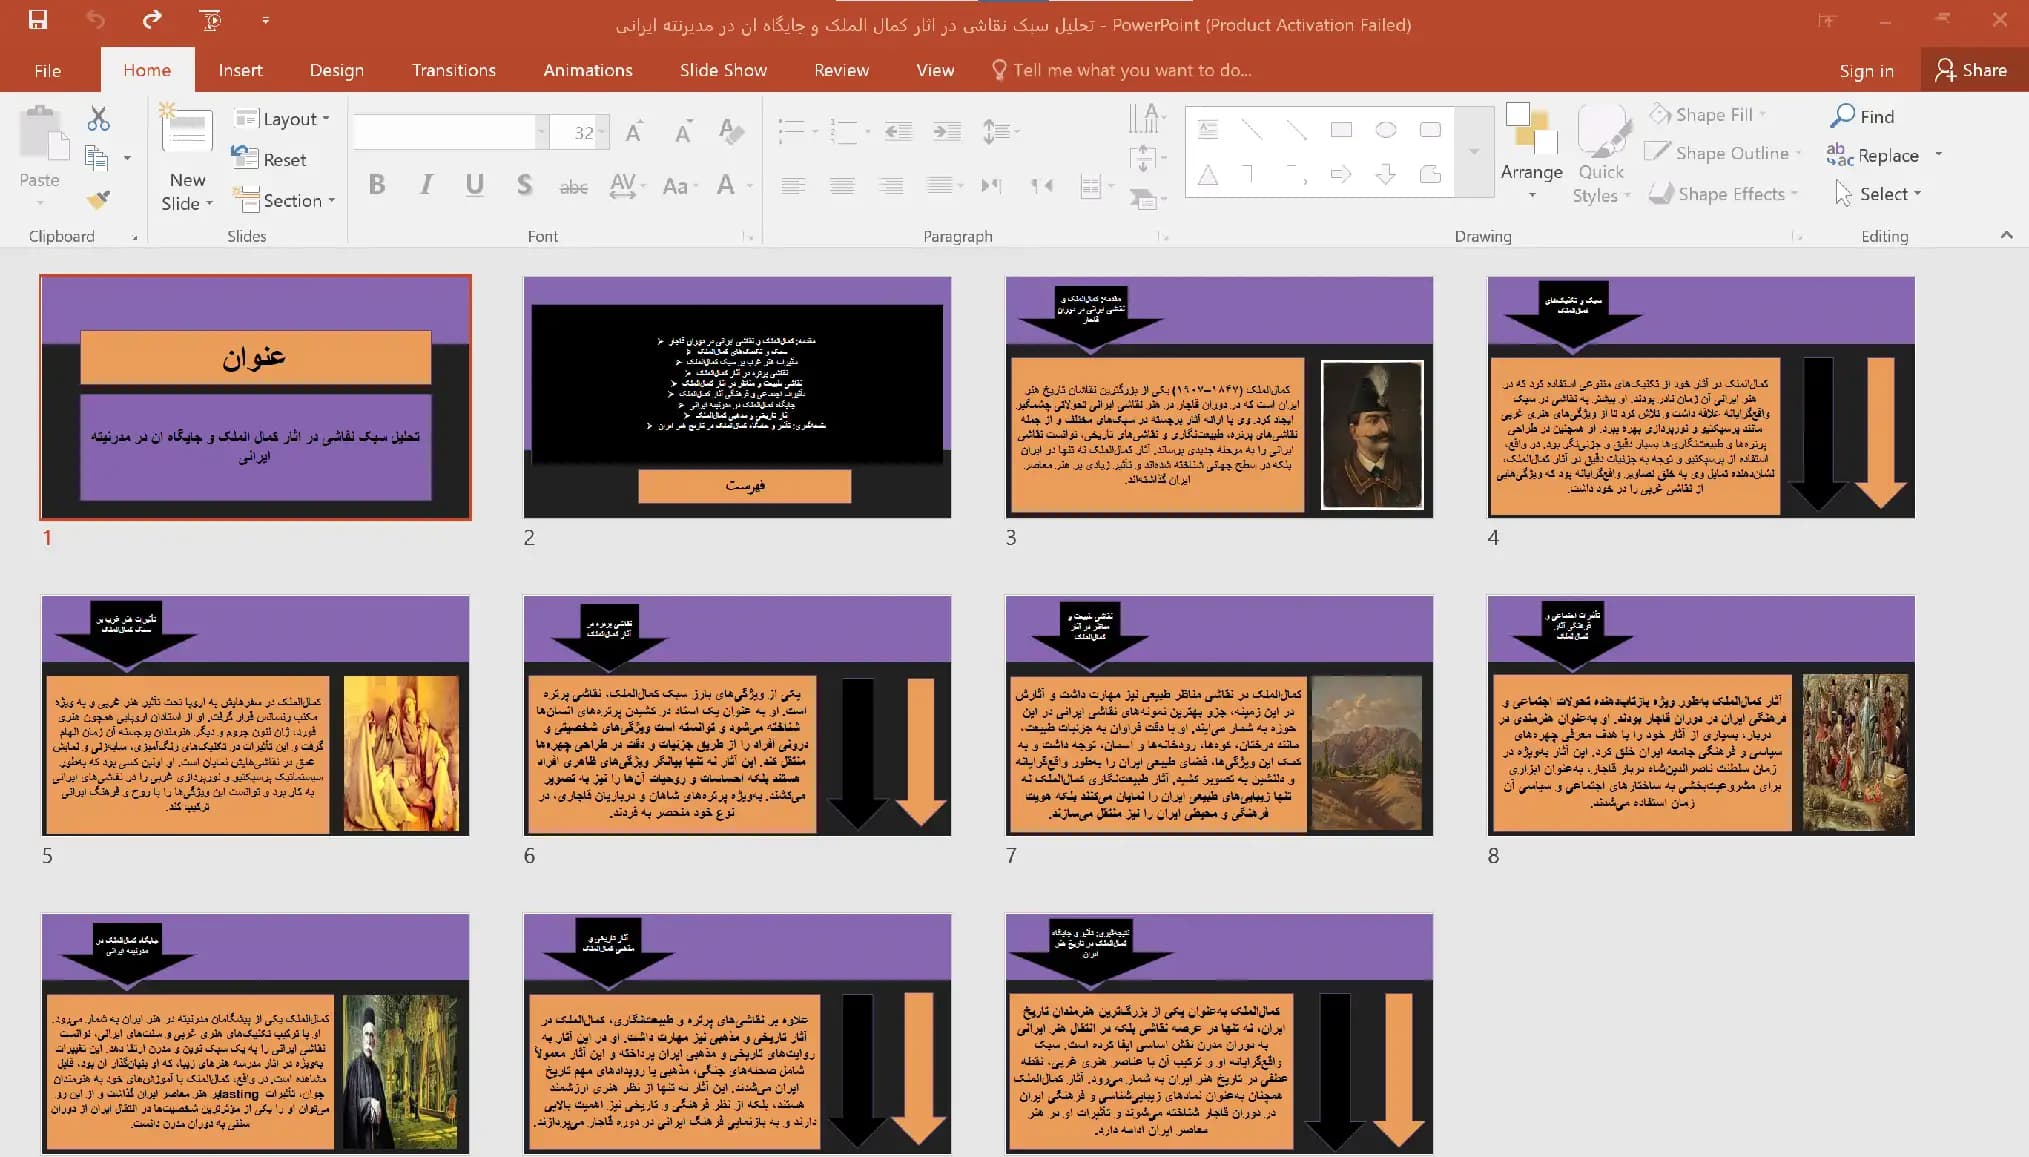Click the Clear All Formatting icon
Screen dimensions: 2029x1157
[x=731, y=131]
